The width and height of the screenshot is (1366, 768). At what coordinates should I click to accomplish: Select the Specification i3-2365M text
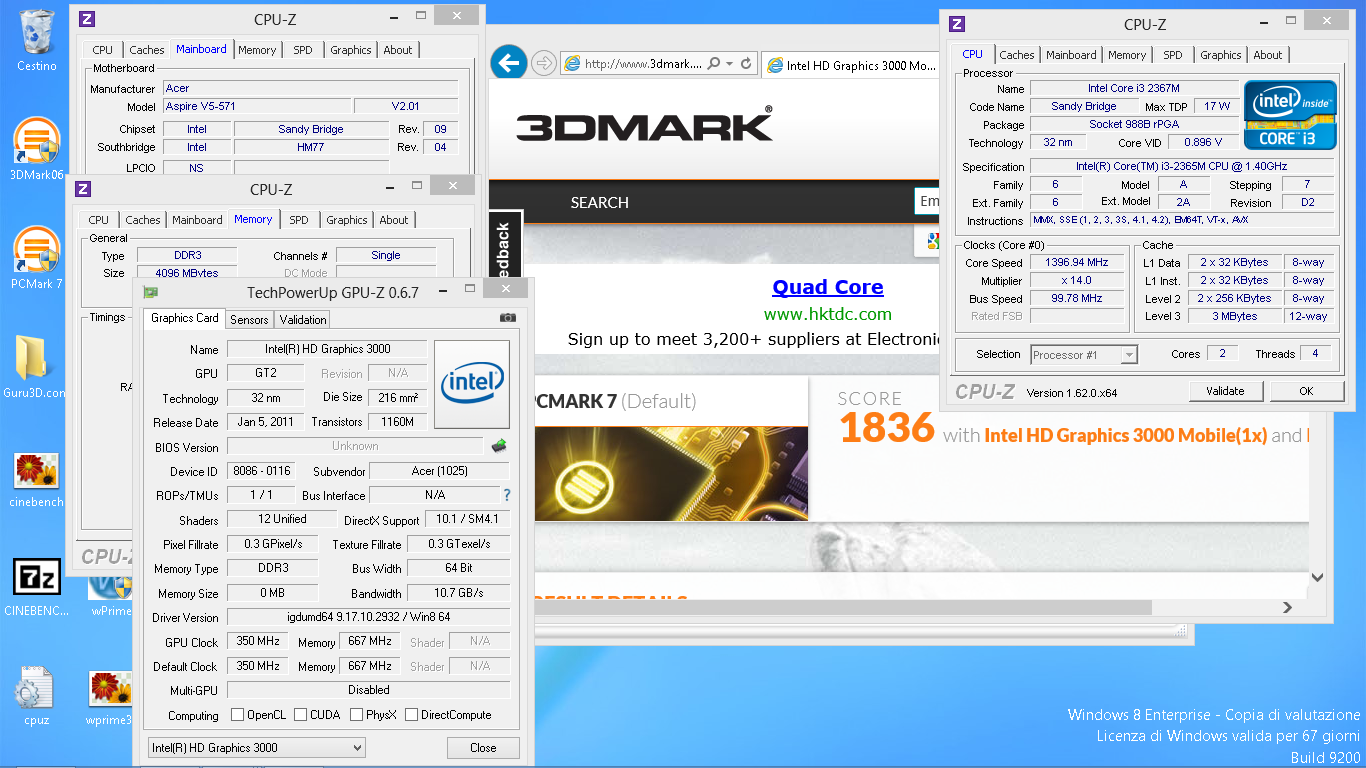click(x=1182, y=167)
